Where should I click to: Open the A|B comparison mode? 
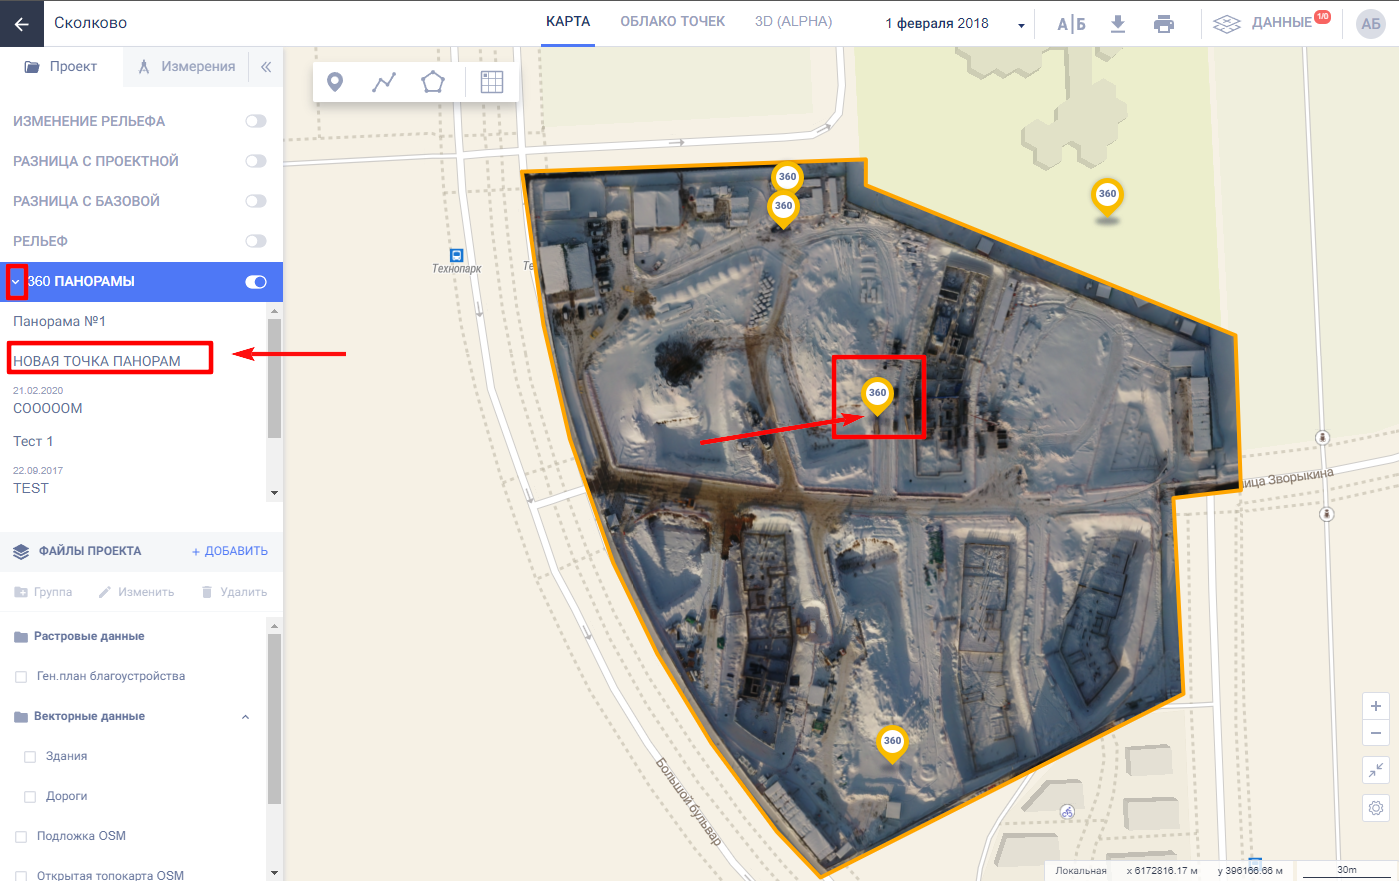click(1071, 24)
